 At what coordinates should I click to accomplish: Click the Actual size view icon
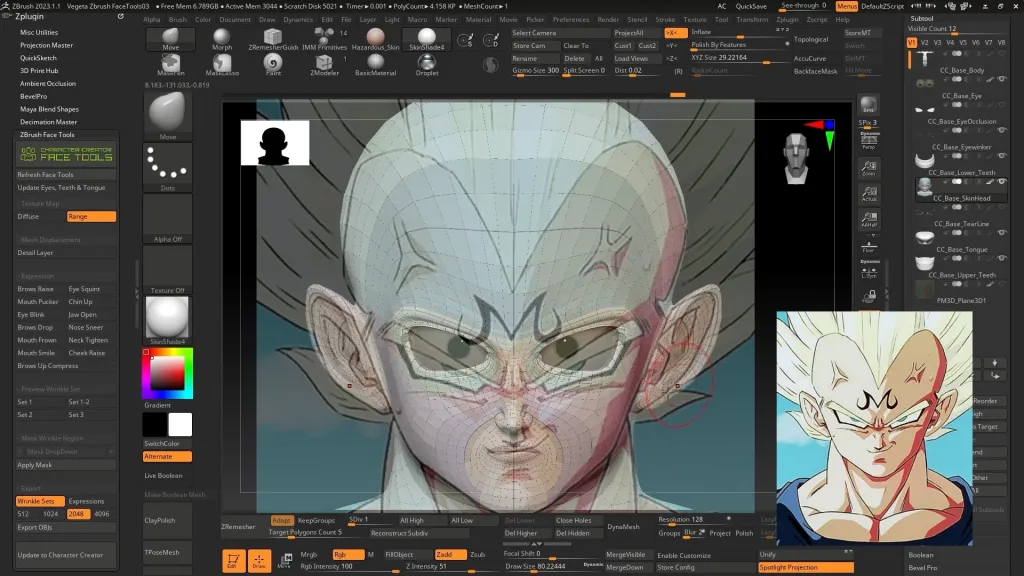click(x=869, y=193)
